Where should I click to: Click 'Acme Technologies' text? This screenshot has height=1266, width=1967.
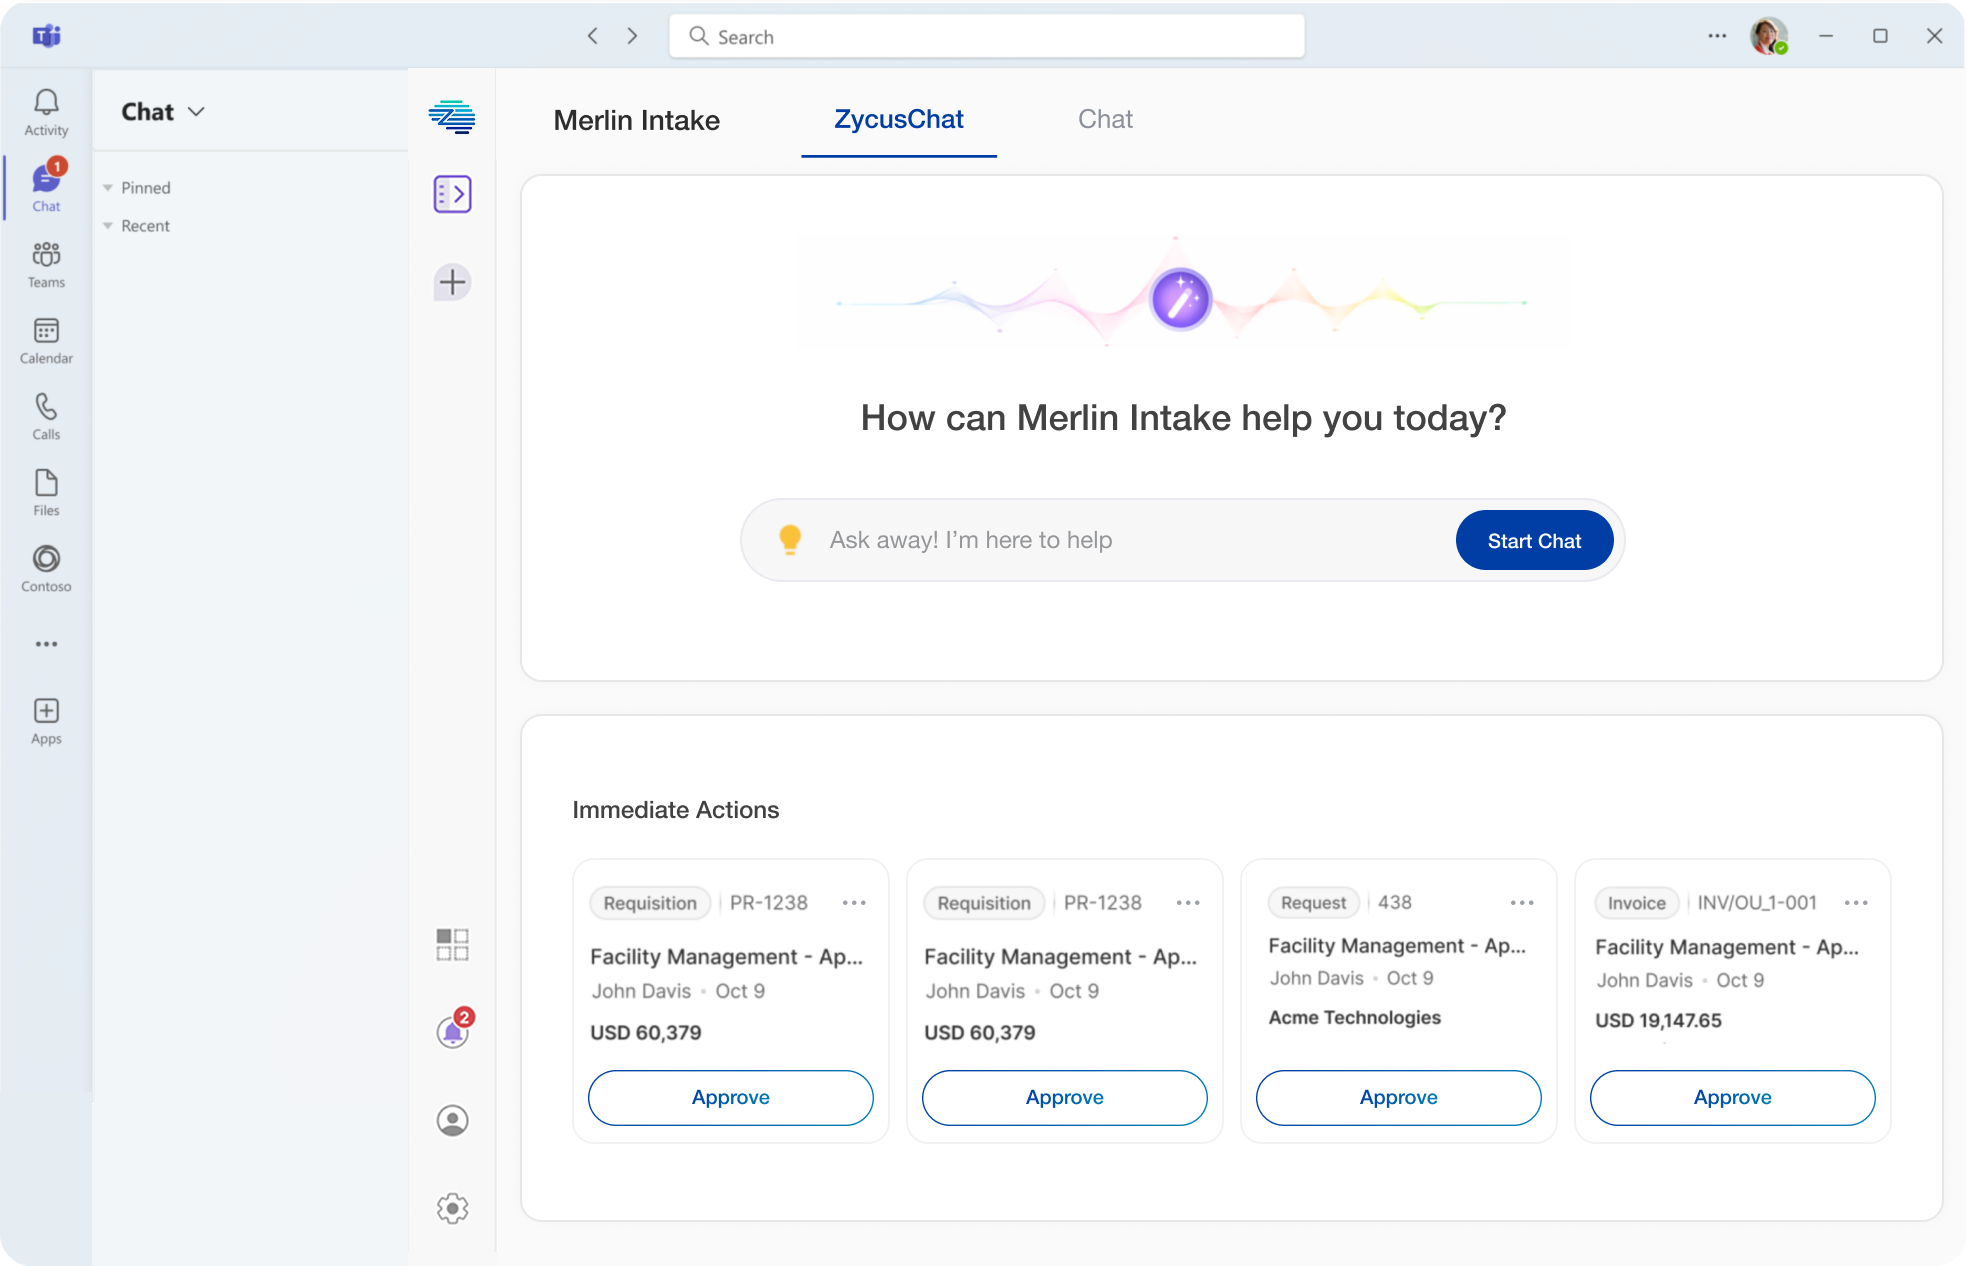tap(1355, 1017)
